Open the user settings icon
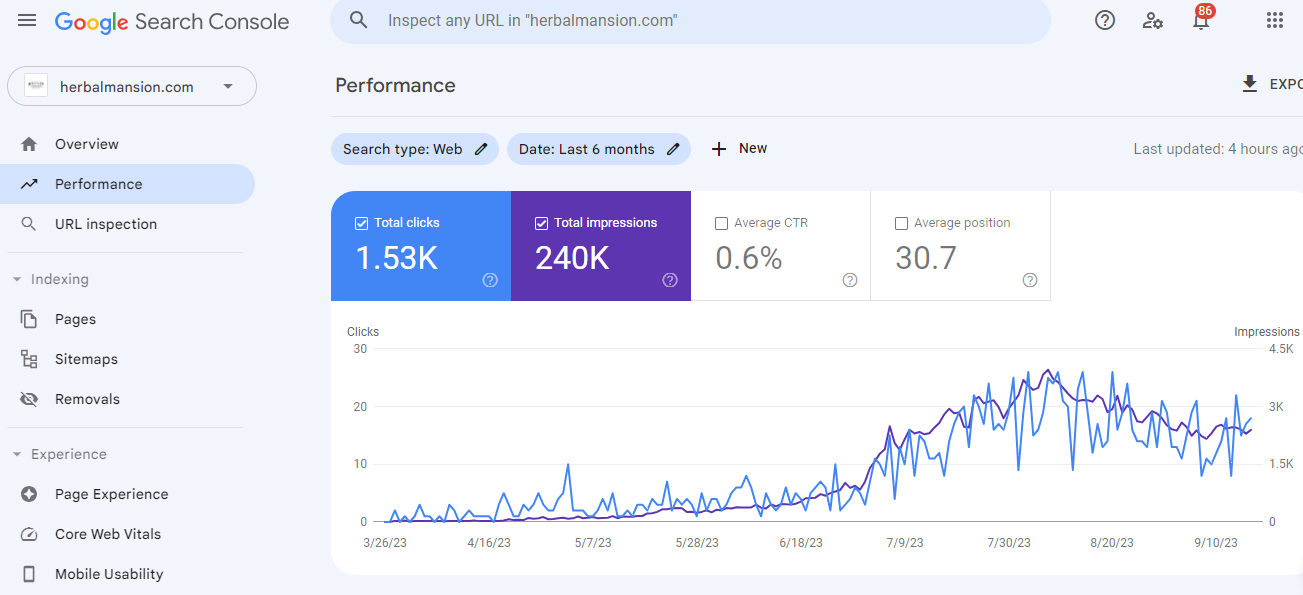 click(1153, 20)
